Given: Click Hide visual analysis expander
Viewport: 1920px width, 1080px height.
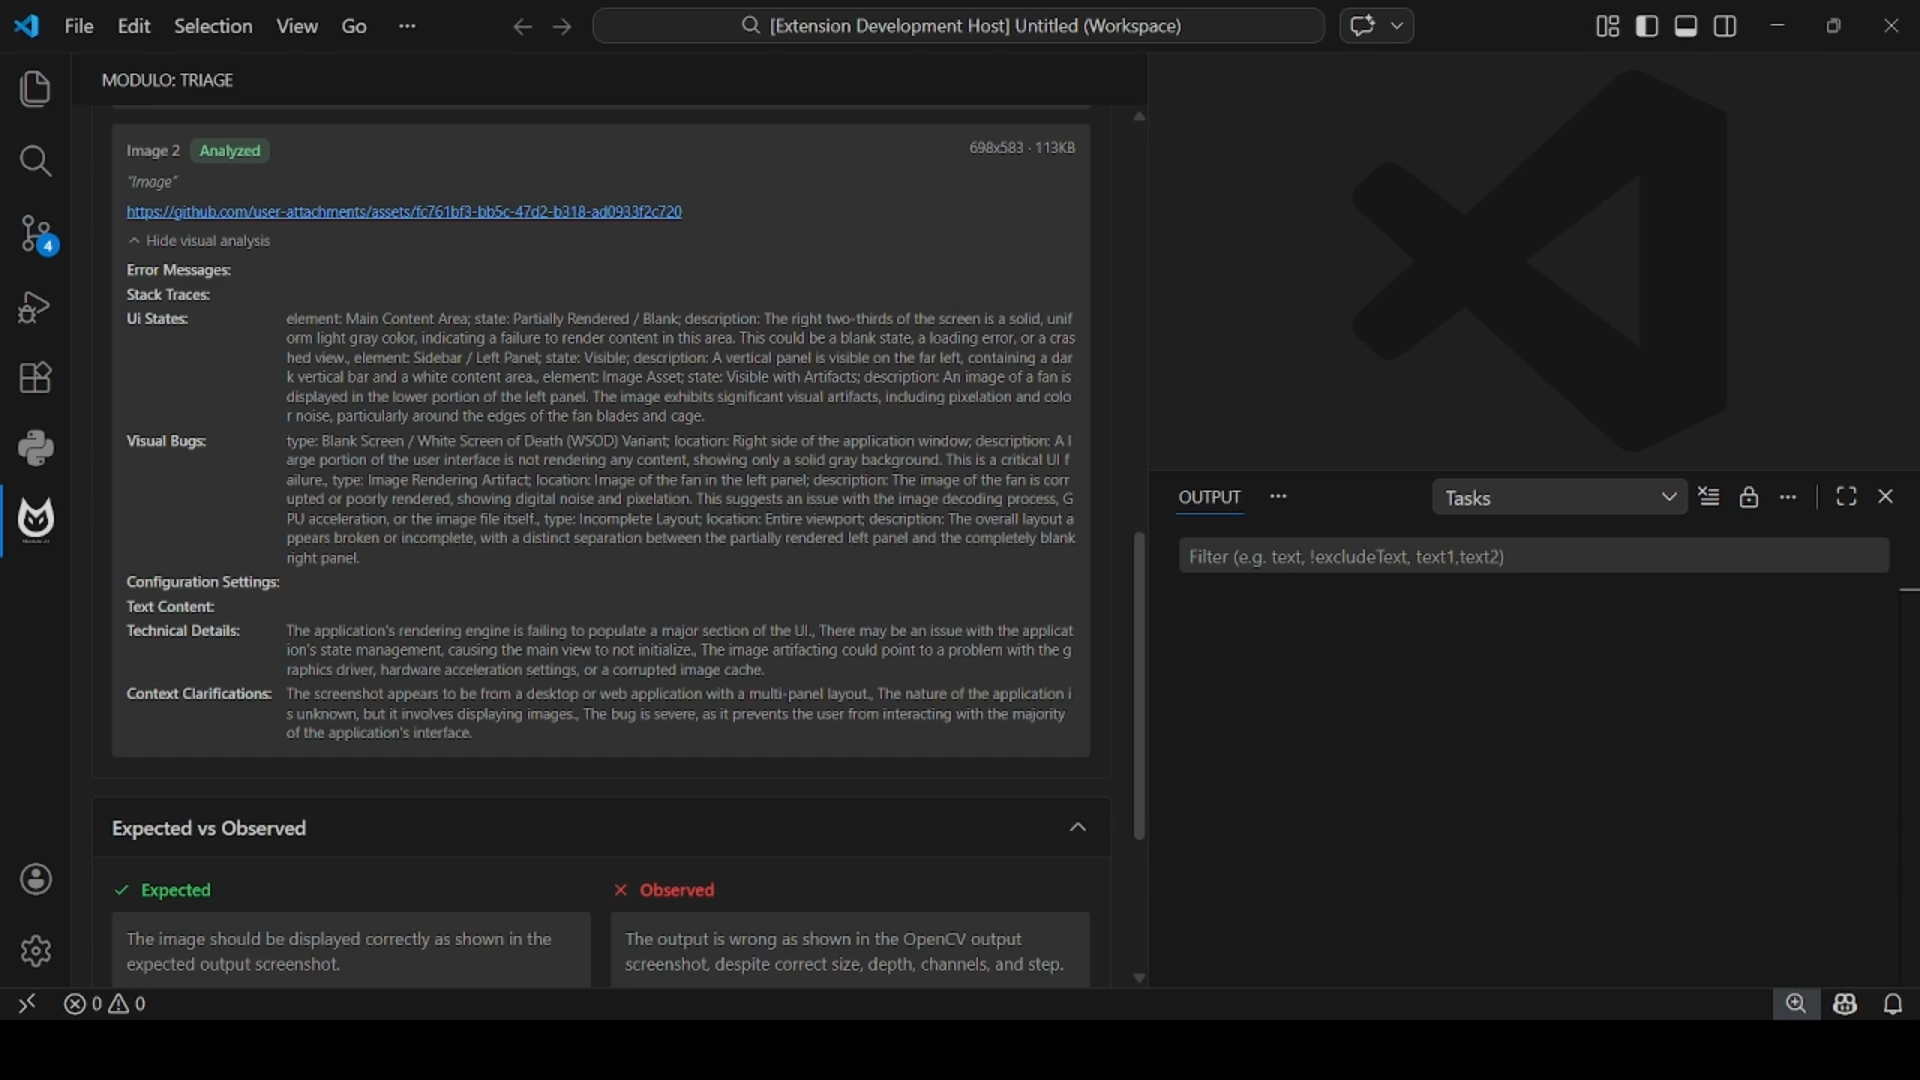Looking at the screenshot, I should [199, 241].
